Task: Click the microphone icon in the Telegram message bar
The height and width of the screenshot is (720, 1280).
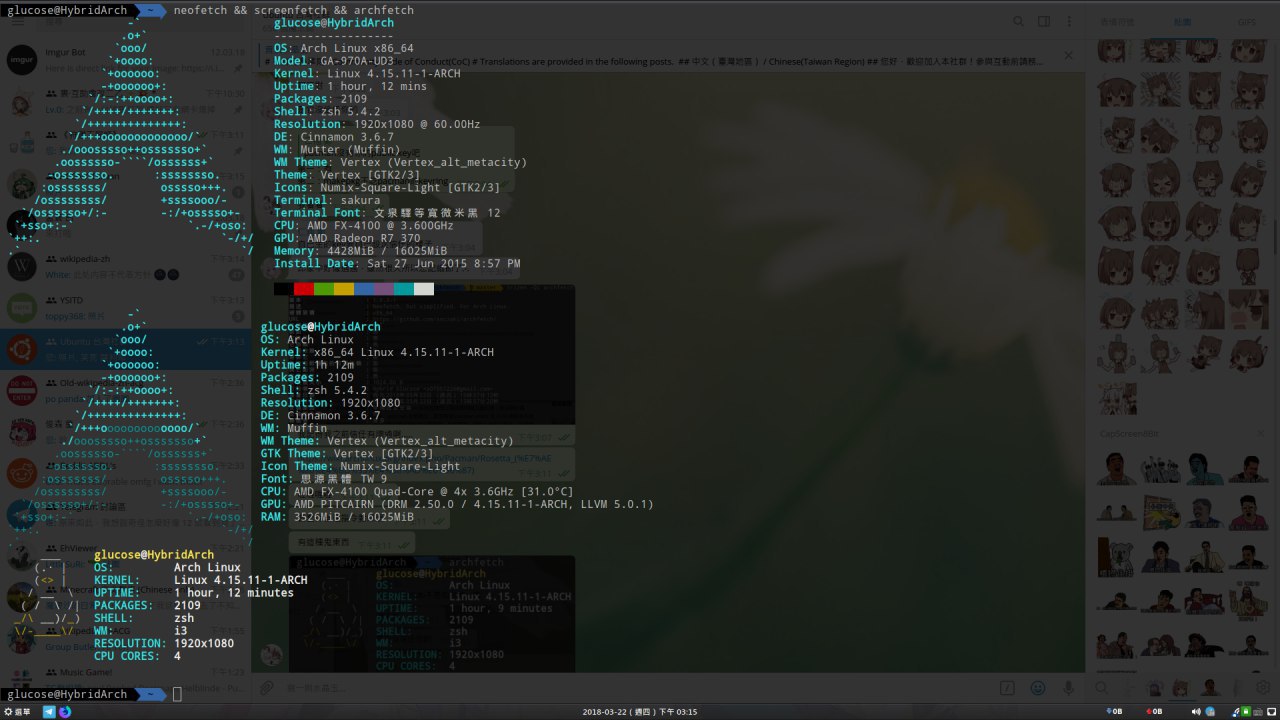Action: 1068,688
